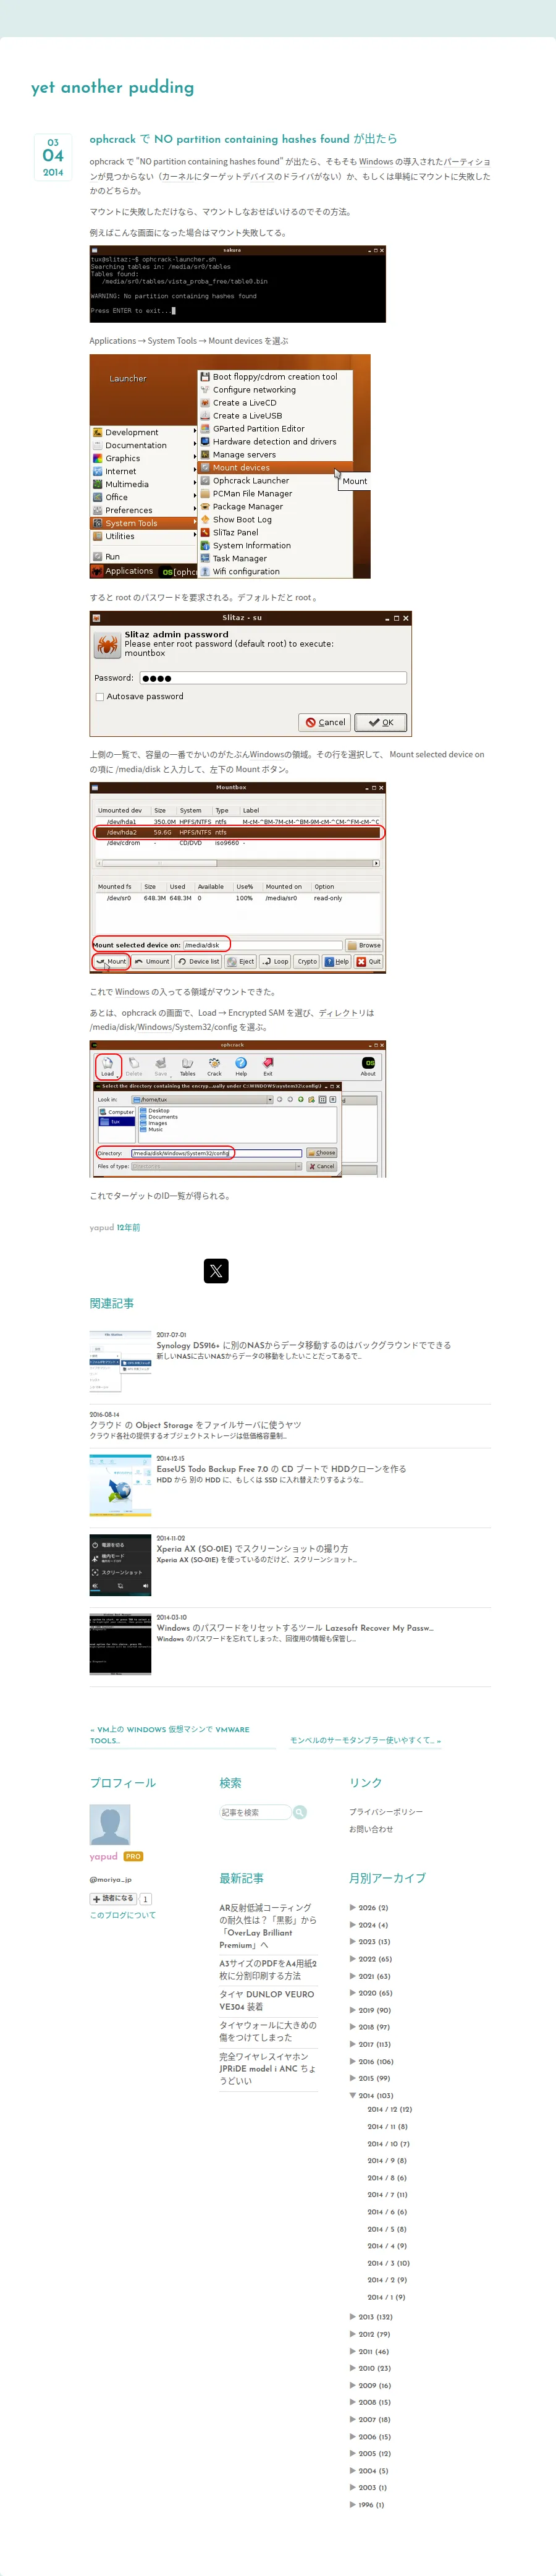
Task: Open the Lazesoft Recover My Password related article
Action: click(295, 1627)
